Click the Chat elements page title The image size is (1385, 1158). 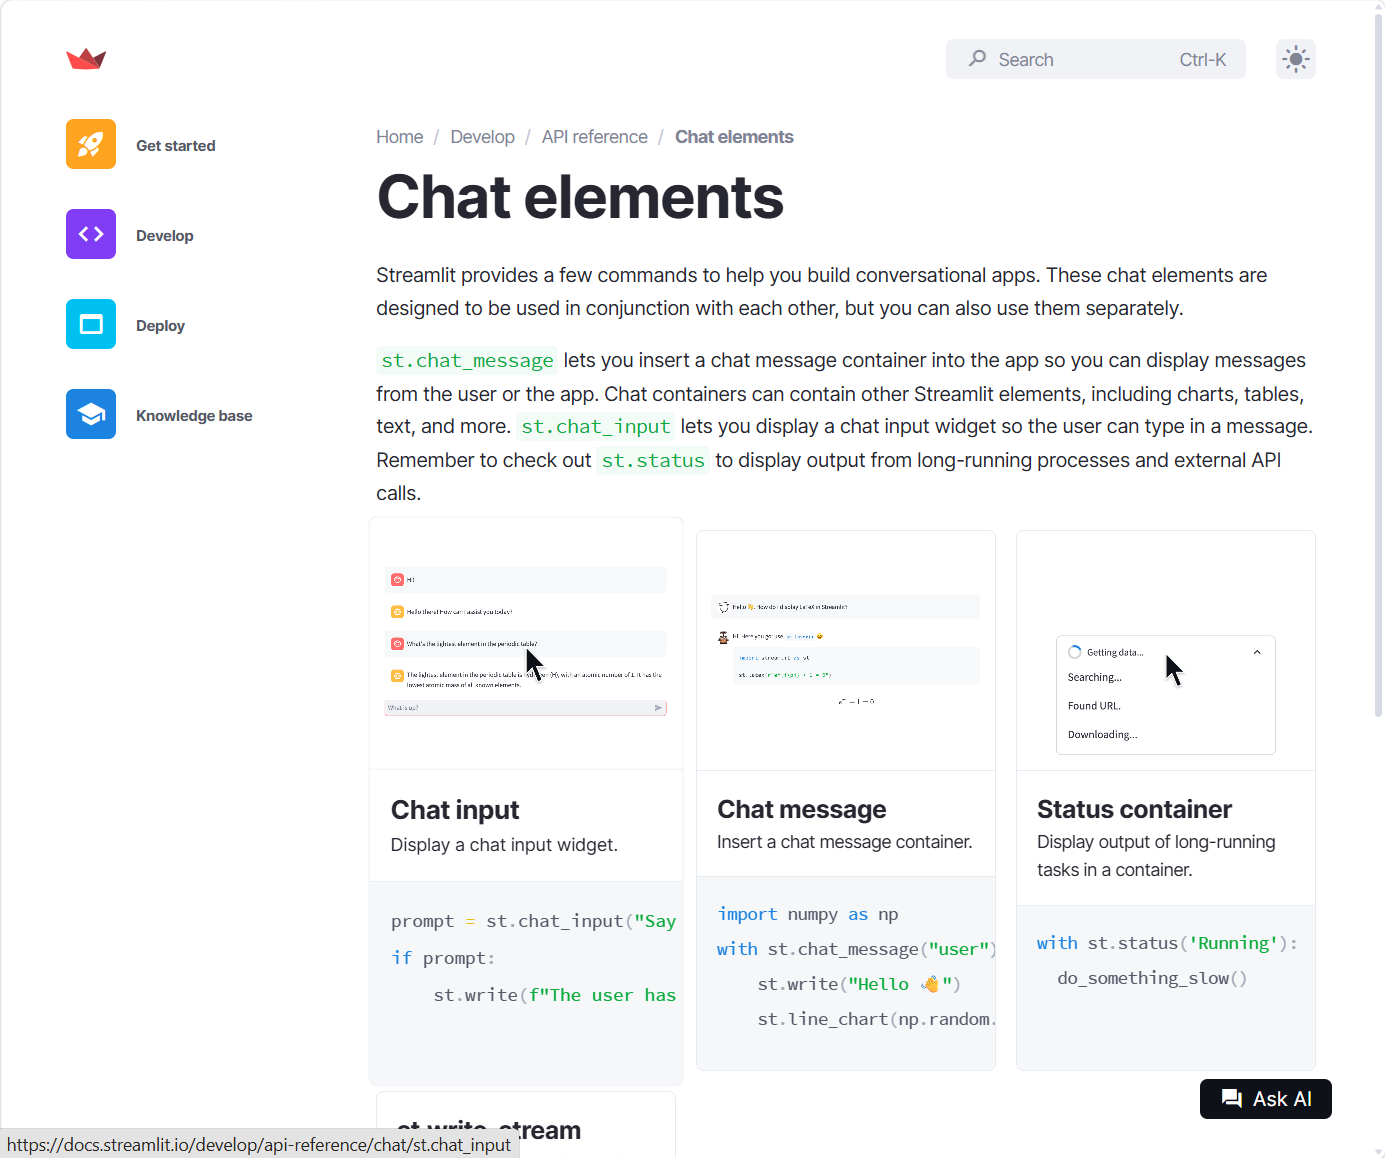point(580,197)
